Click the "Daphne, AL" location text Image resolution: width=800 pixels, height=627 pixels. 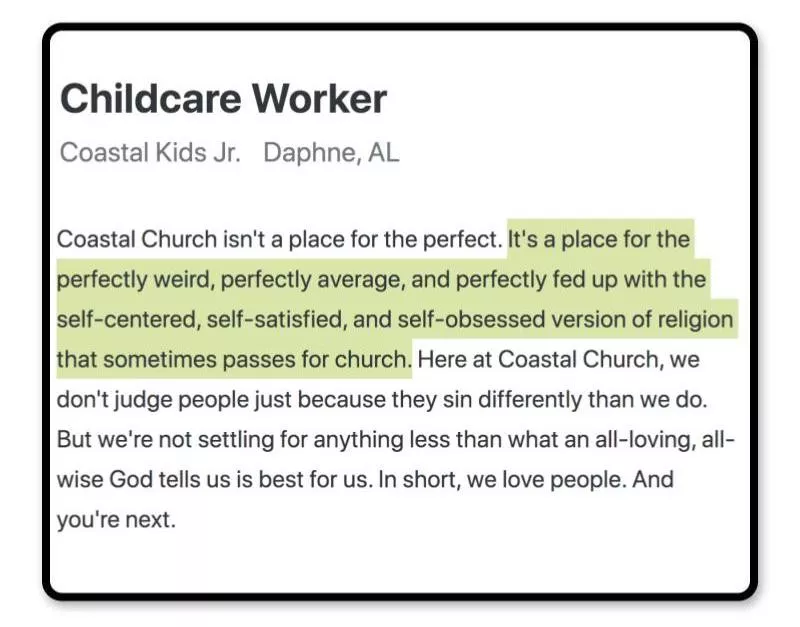click(x=331, y=153)
